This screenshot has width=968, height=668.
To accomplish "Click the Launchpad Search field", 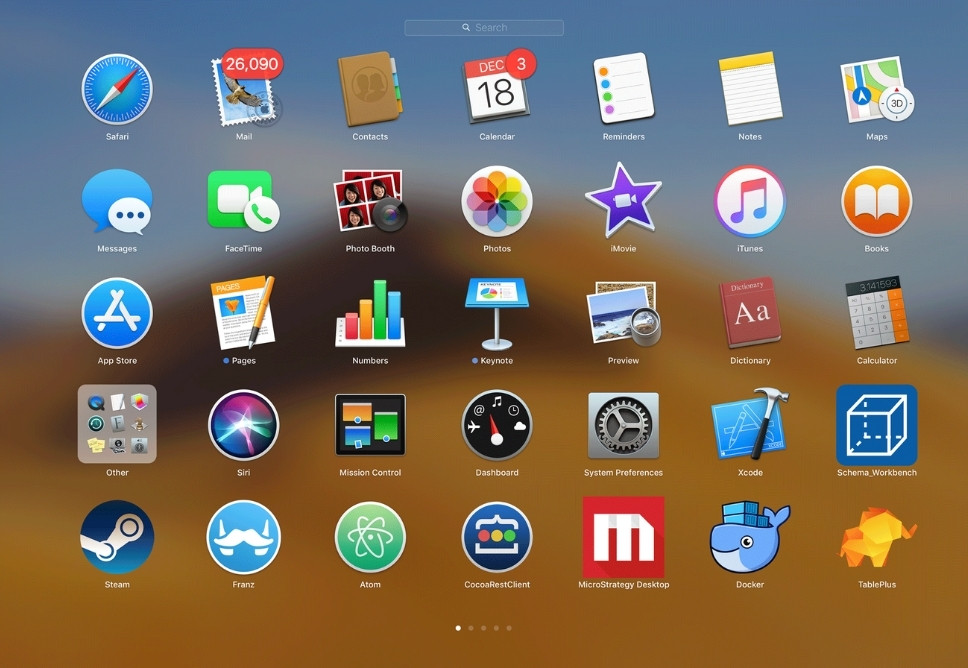I will [x=484, y=28].
